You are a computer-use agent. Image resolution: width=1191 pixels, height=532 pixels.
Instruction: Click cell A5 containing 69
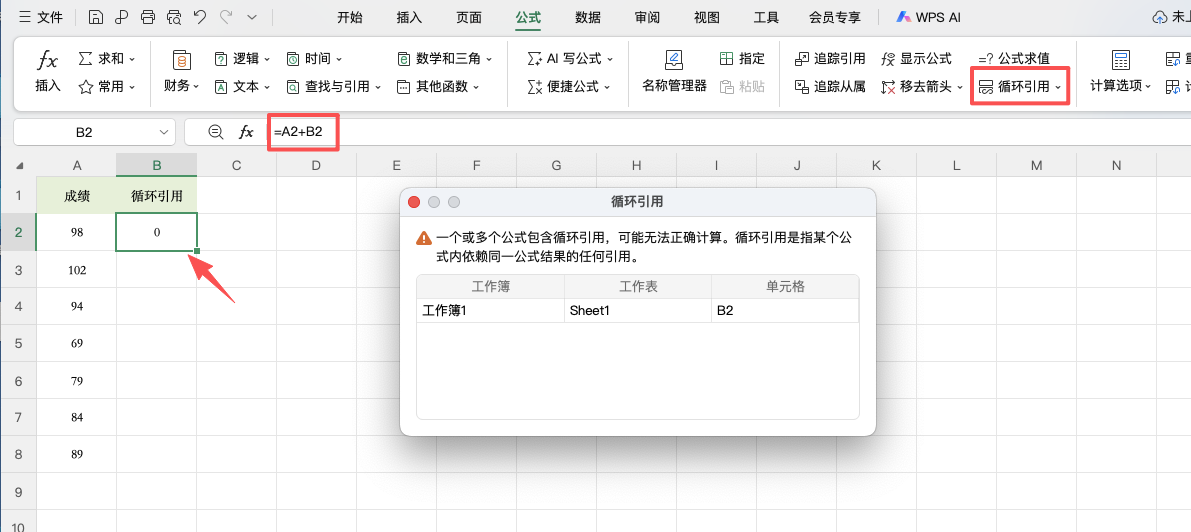coord(77,344)
